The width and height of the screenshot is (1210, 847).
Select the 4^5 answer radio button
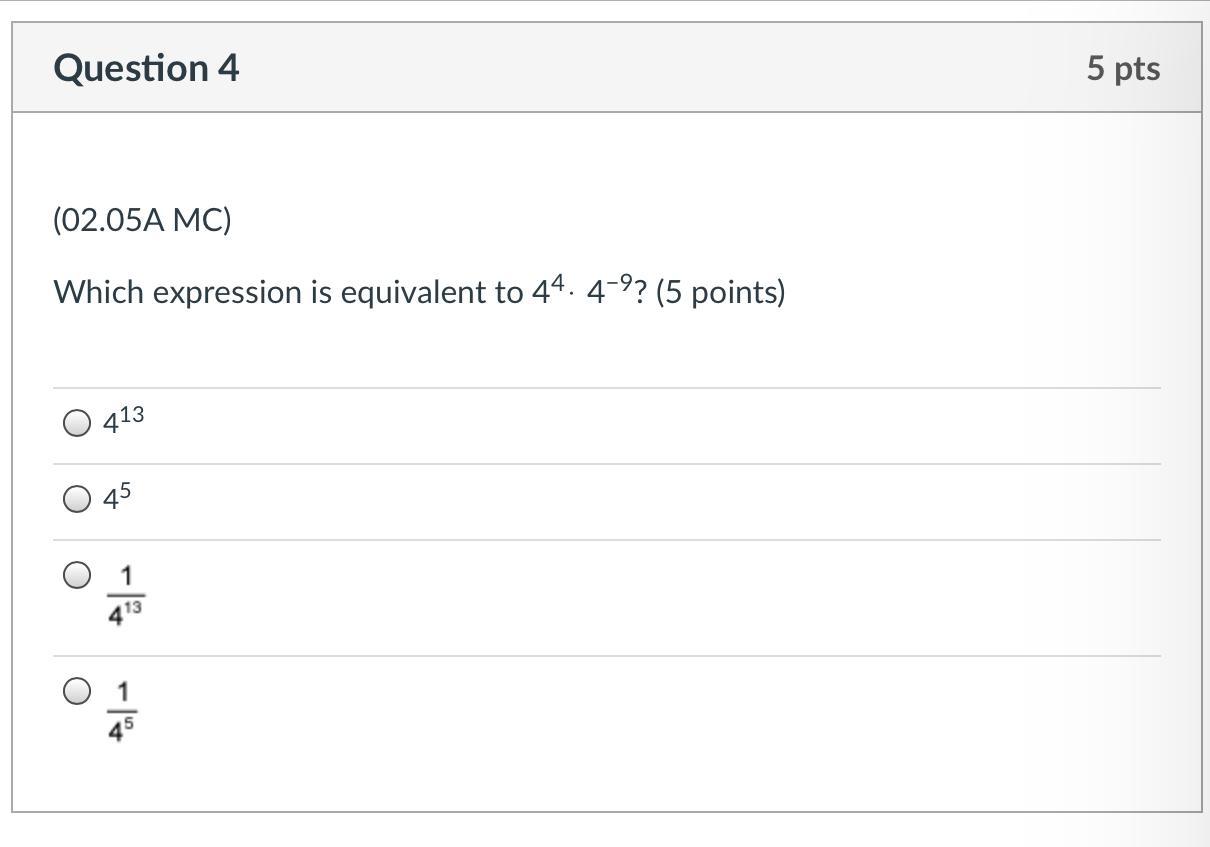click(x=77, y=499)
